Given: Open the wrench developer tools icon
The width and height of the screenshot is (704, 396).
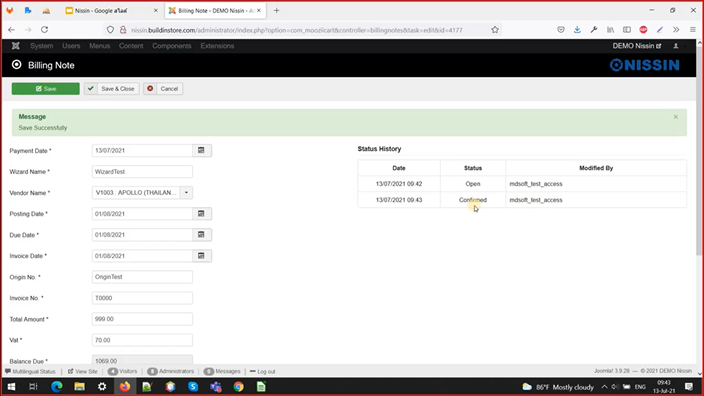Looking at the screenshot, I should click(x=594, y=30).
